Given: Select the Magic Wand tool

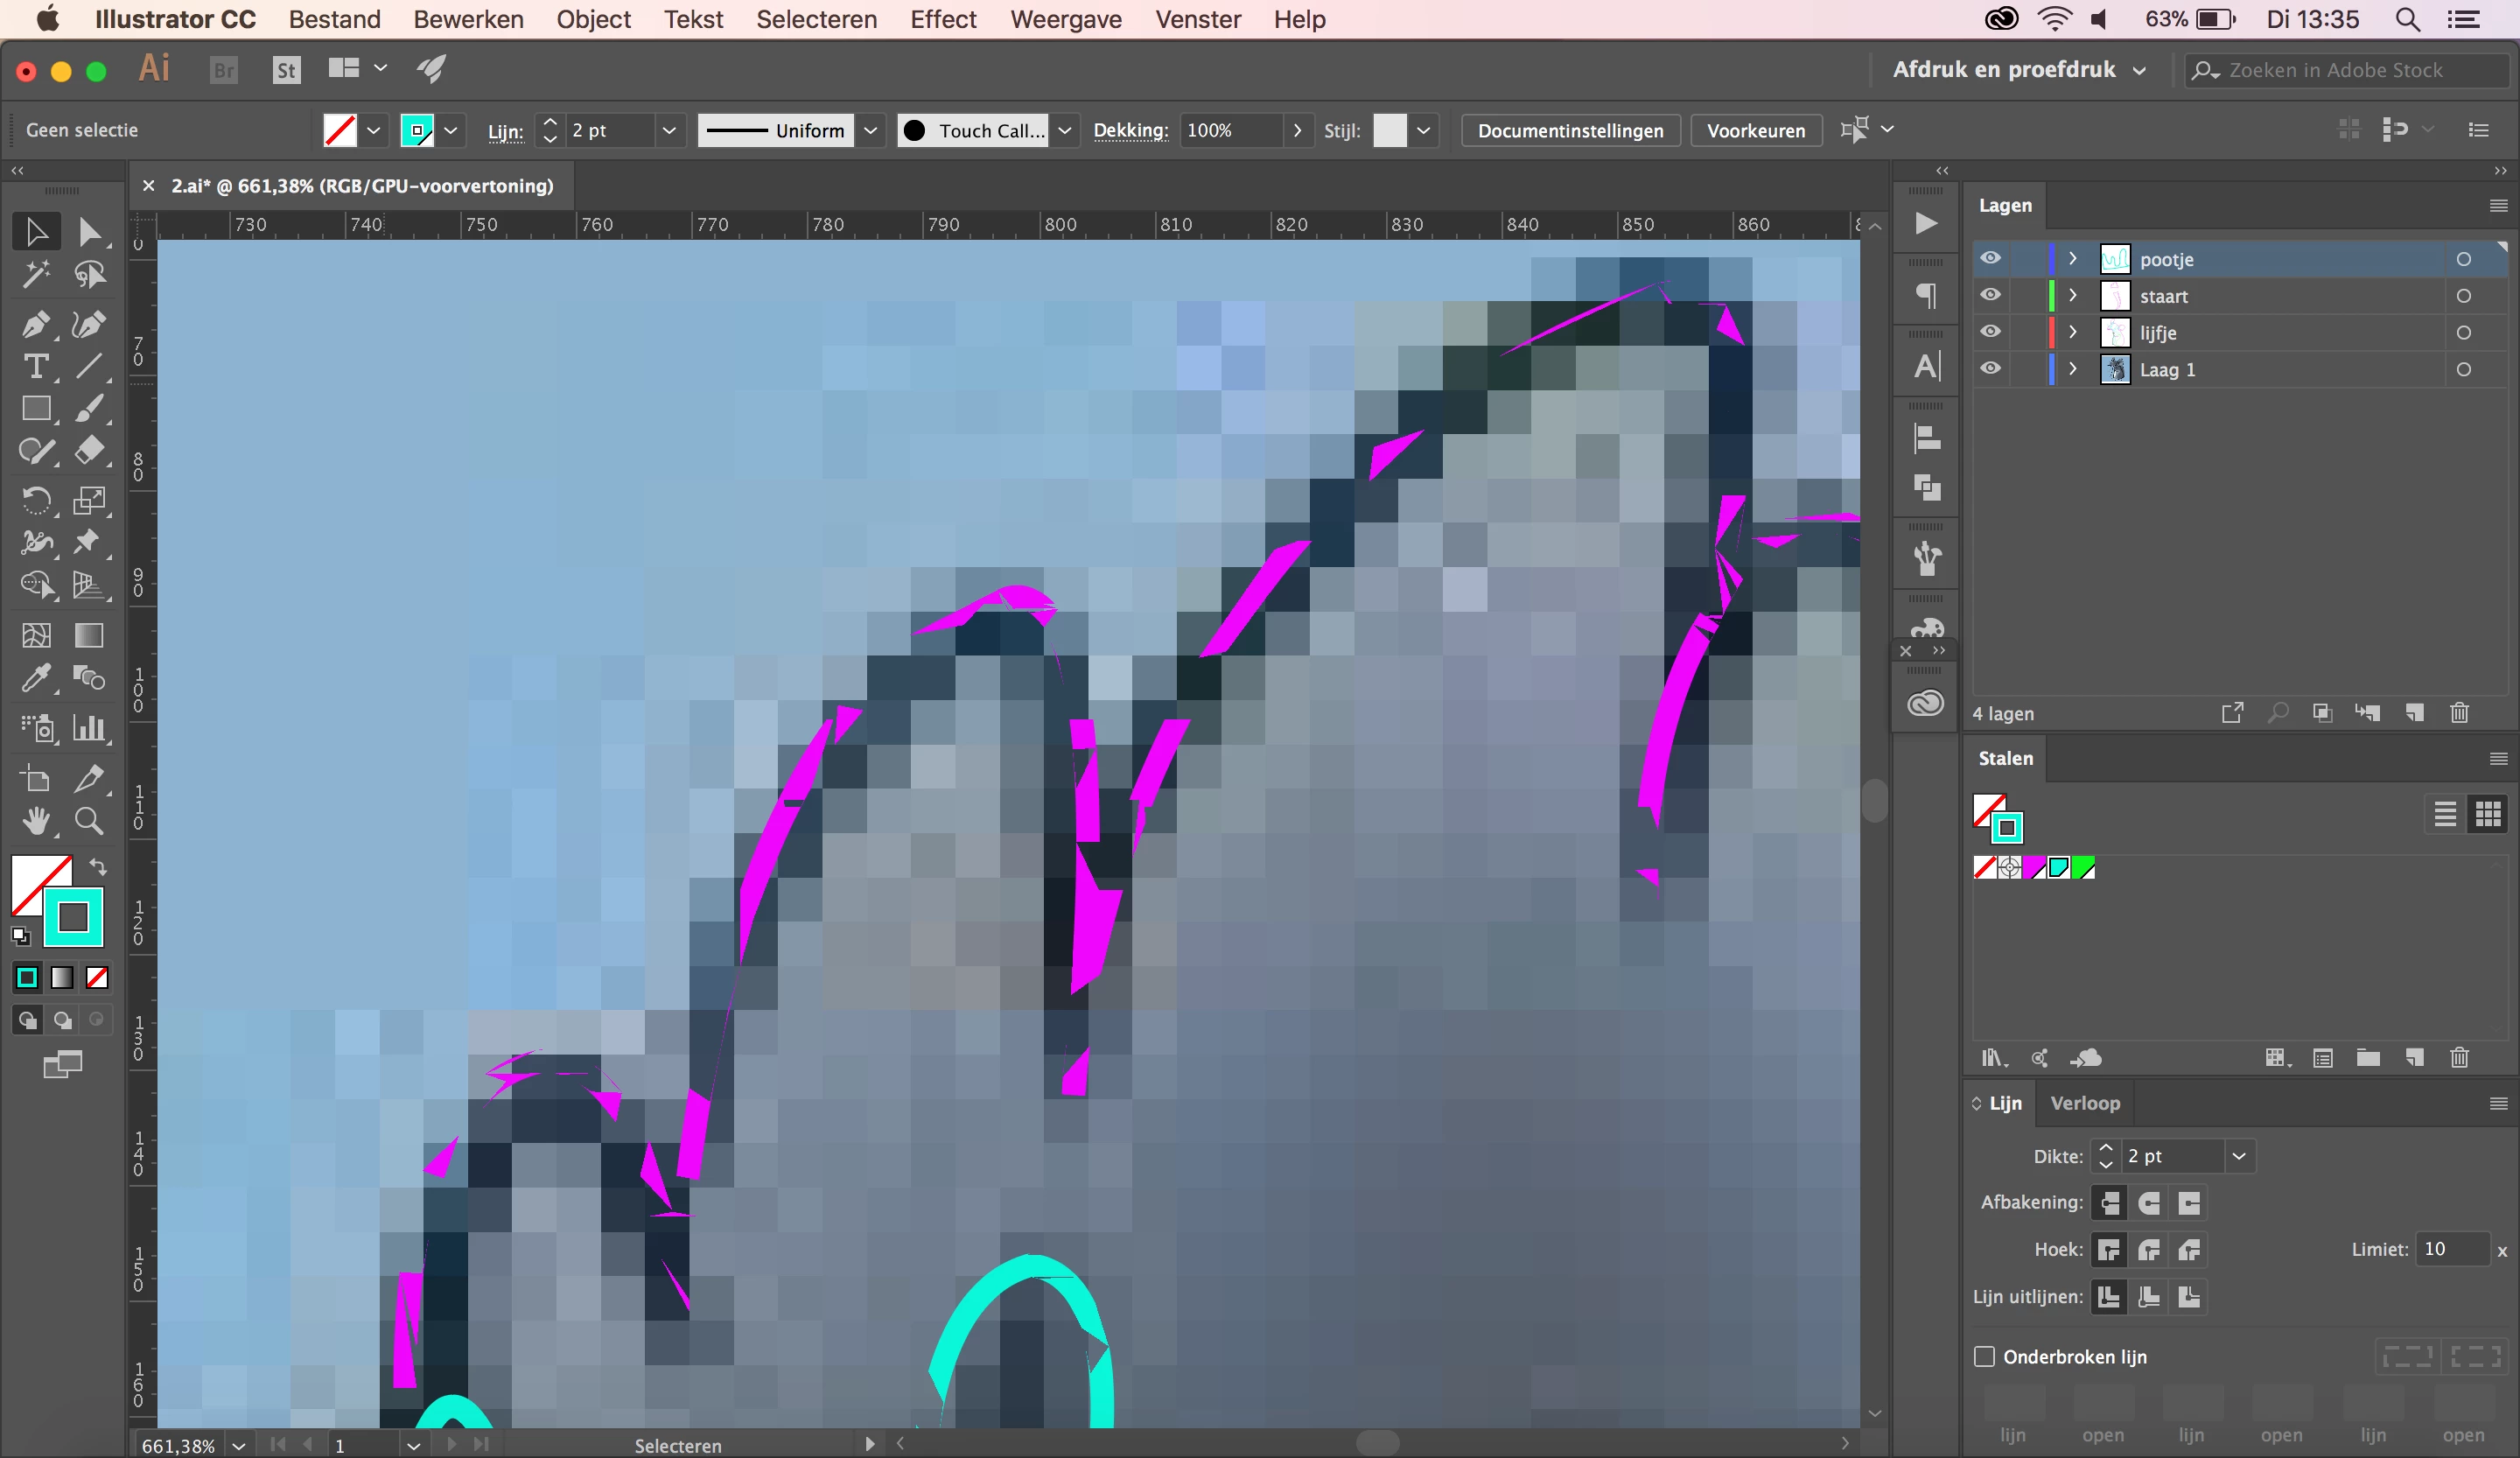Looking at the screenshot, I should [35, 274].
